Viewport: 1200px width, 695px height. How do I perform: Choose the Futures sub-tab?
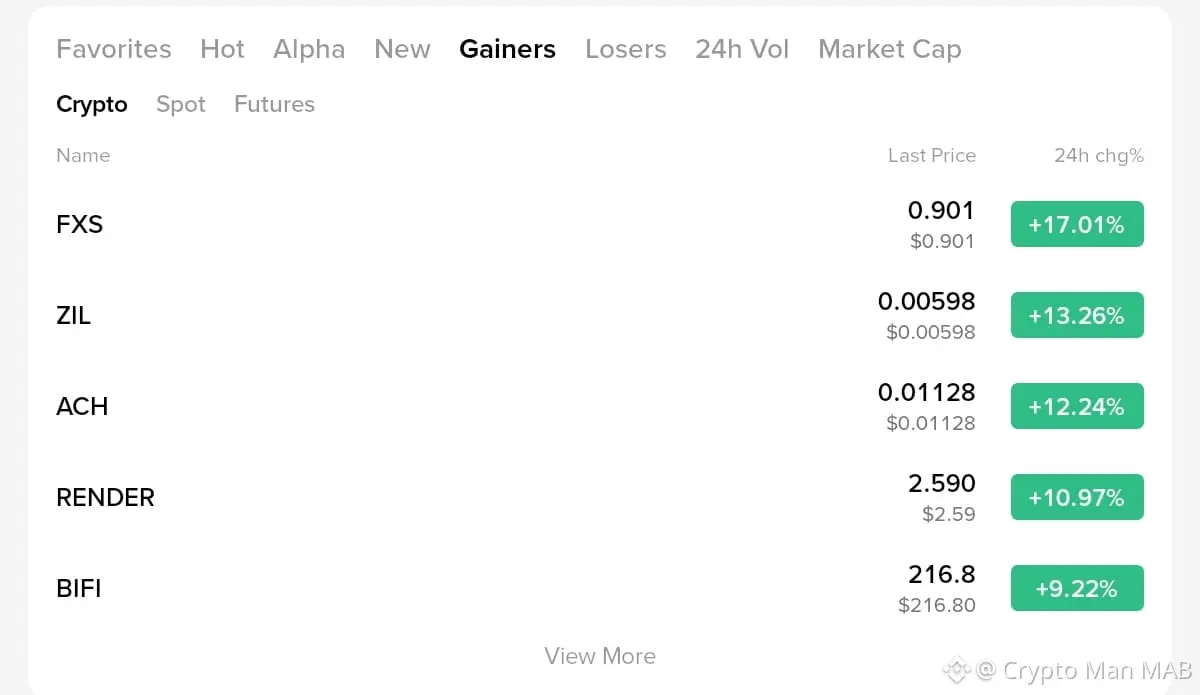[274, 104]
